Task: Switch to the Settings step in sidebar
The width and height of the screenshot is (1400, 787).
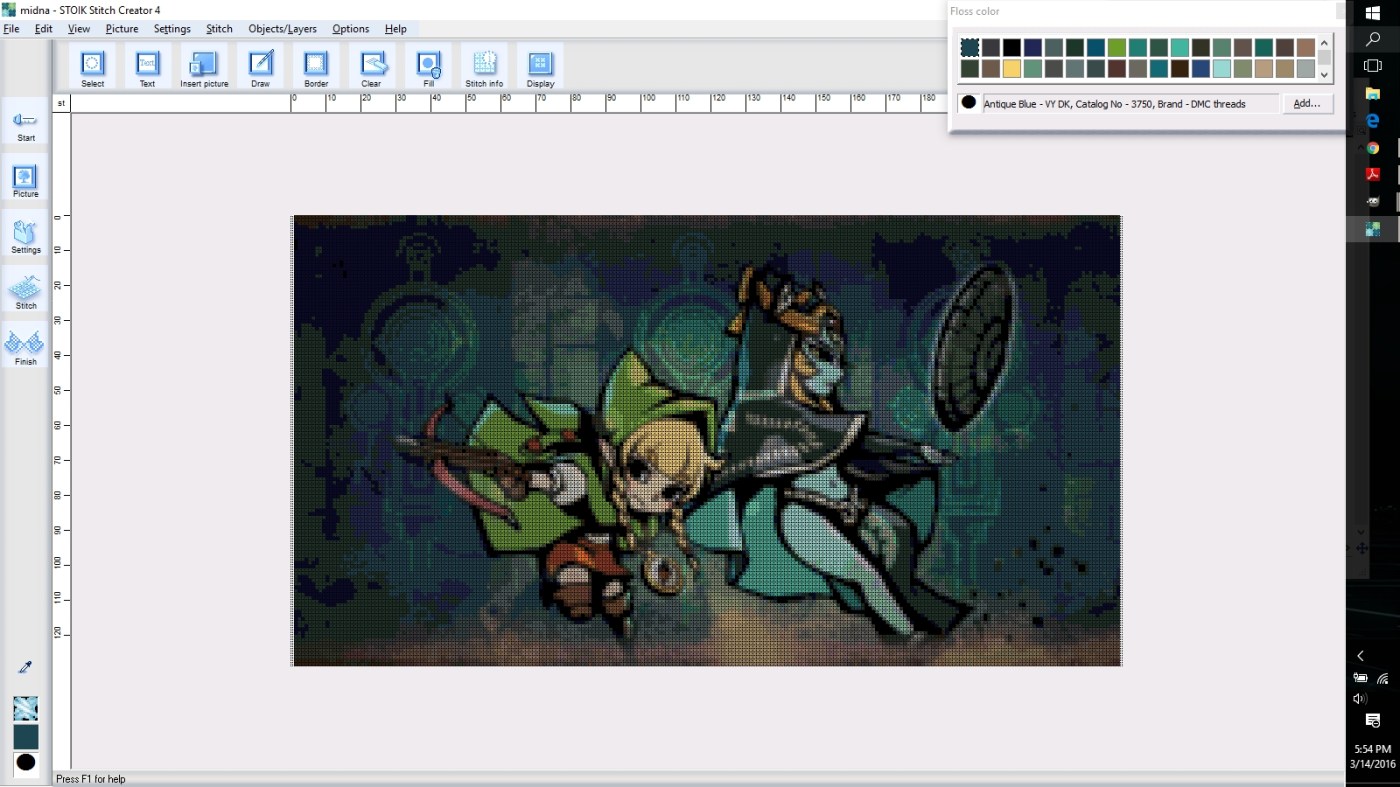Action: tap(26, 235)
